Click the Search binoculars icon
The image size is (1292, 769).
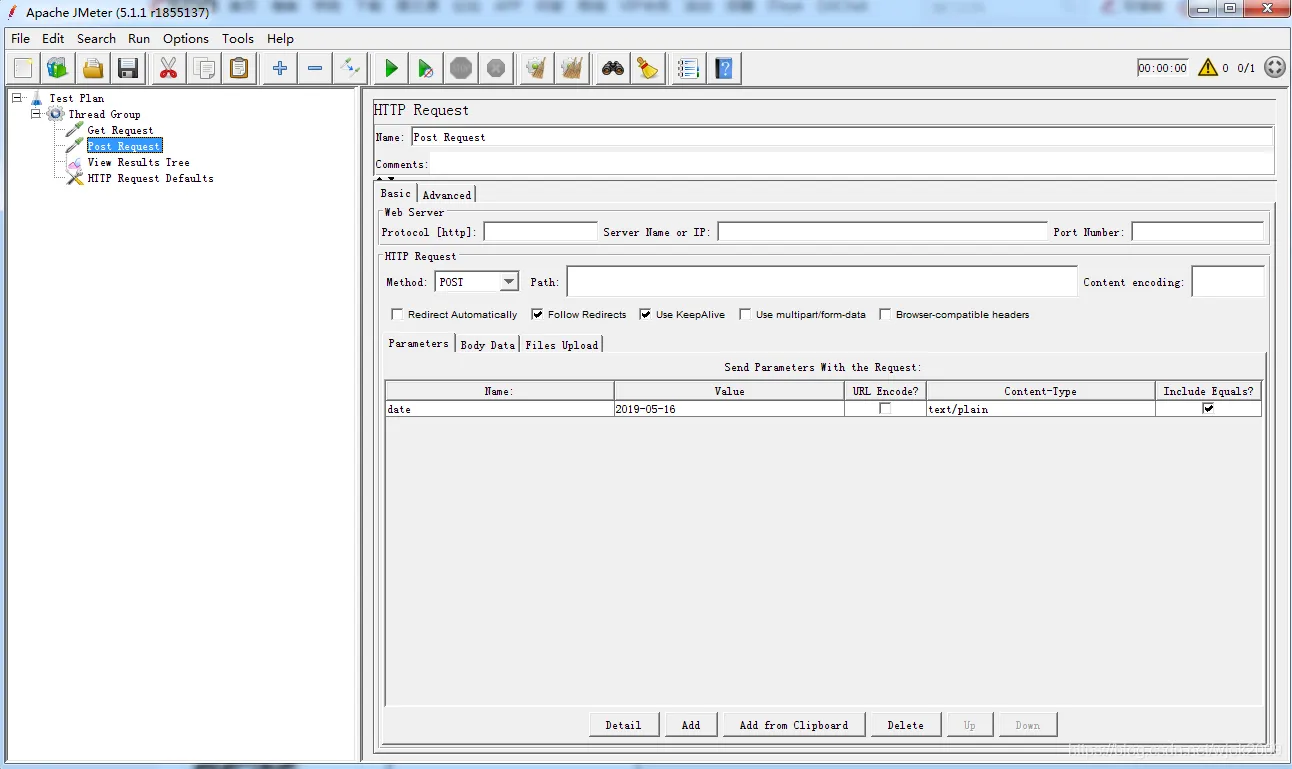tap(613, 68)
